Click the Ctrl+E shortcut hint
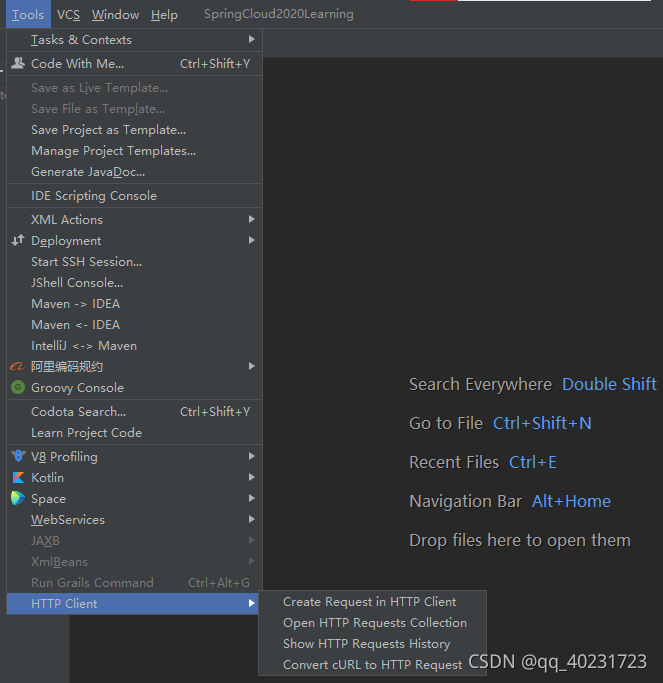The height and width of the screenshot is (683, 663). (533, 462)
